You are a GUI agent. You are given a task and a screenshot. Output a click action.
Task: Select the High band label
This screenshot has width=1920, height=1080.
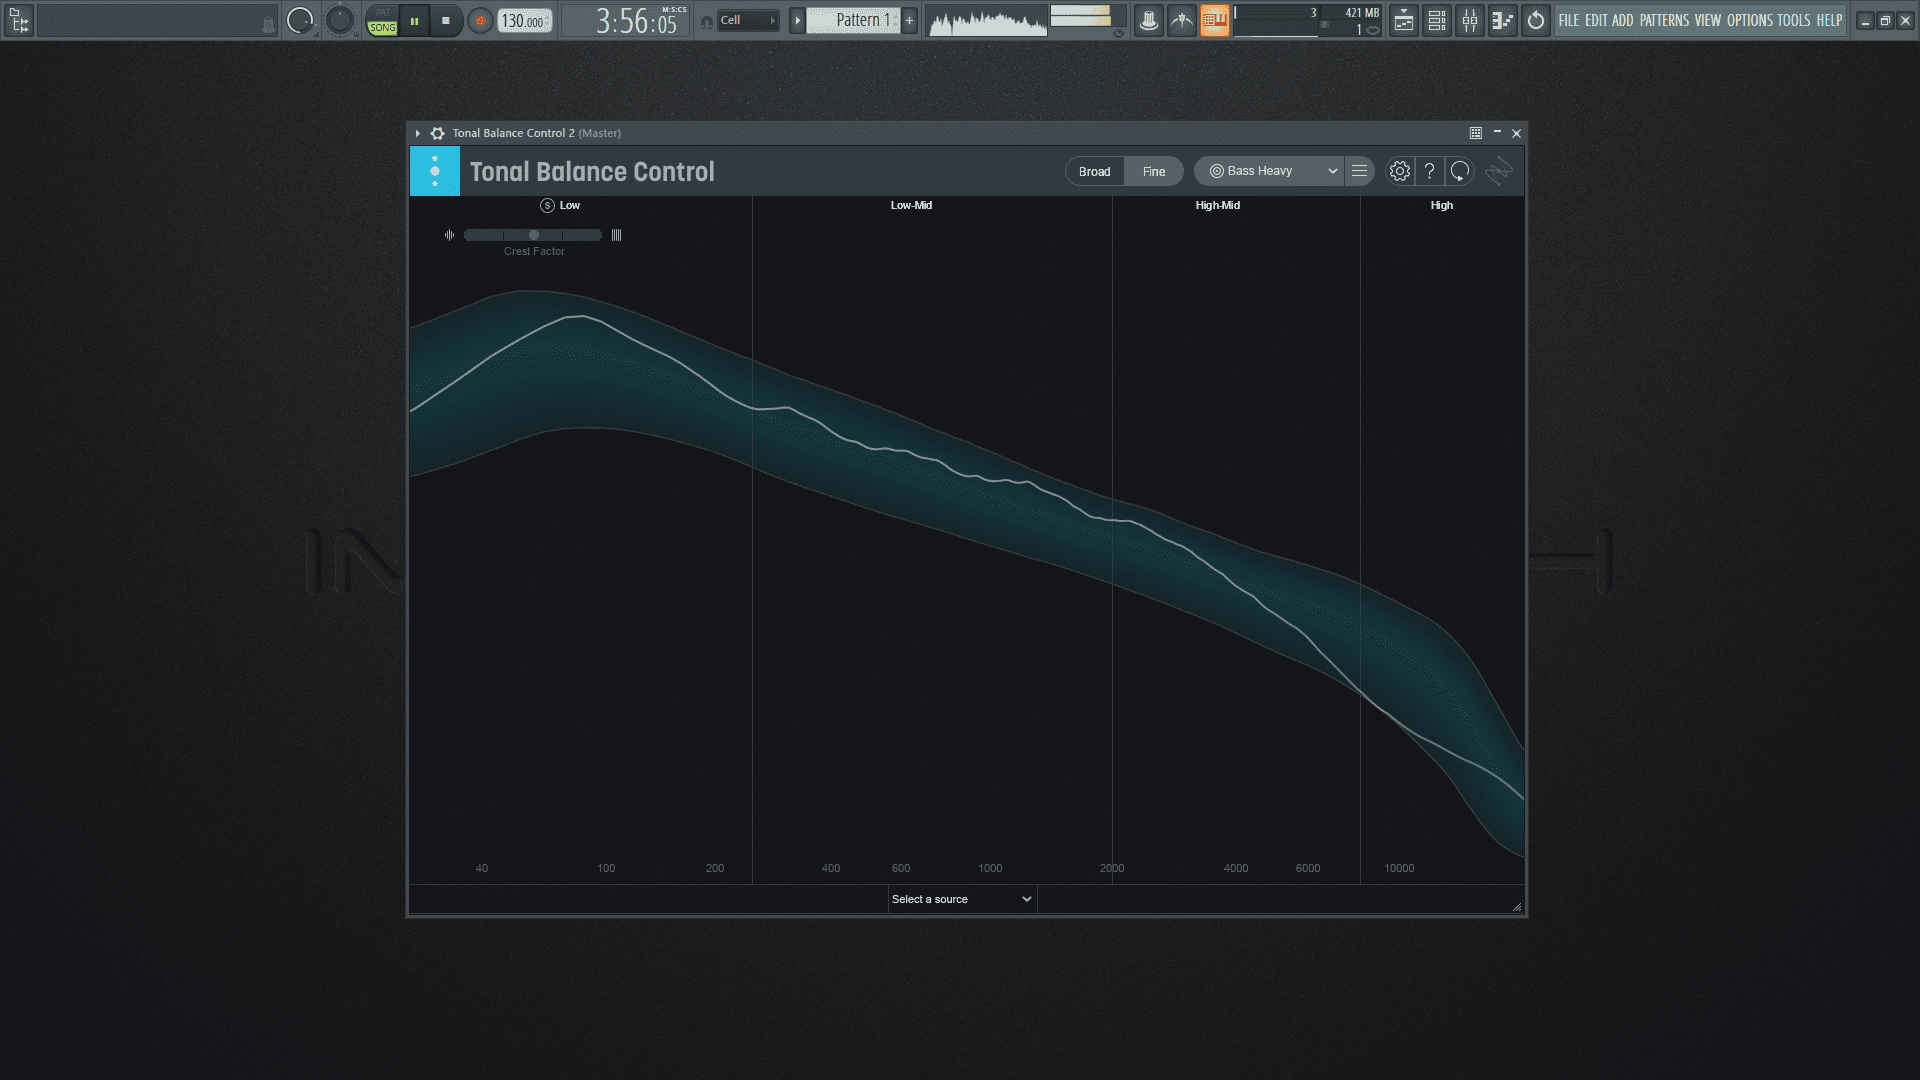1441,205
